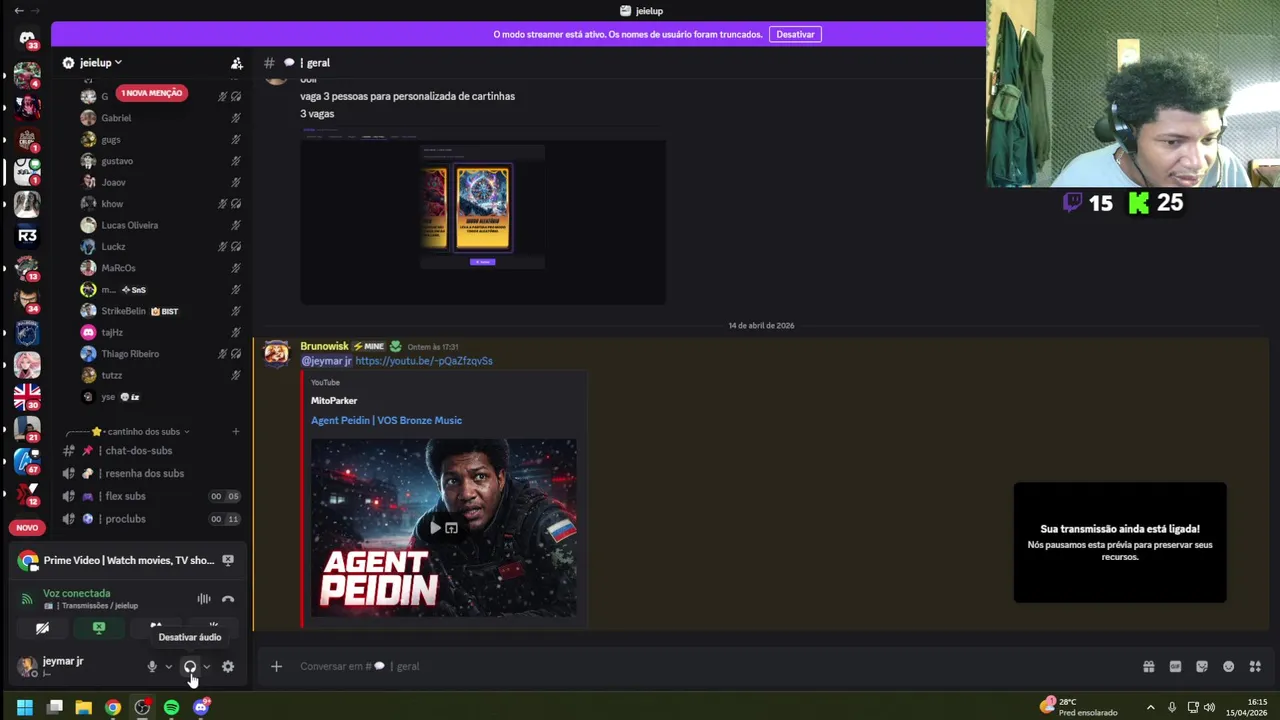Toggle the system volume icon
1280x720 pixels.
click(1209, 707)
